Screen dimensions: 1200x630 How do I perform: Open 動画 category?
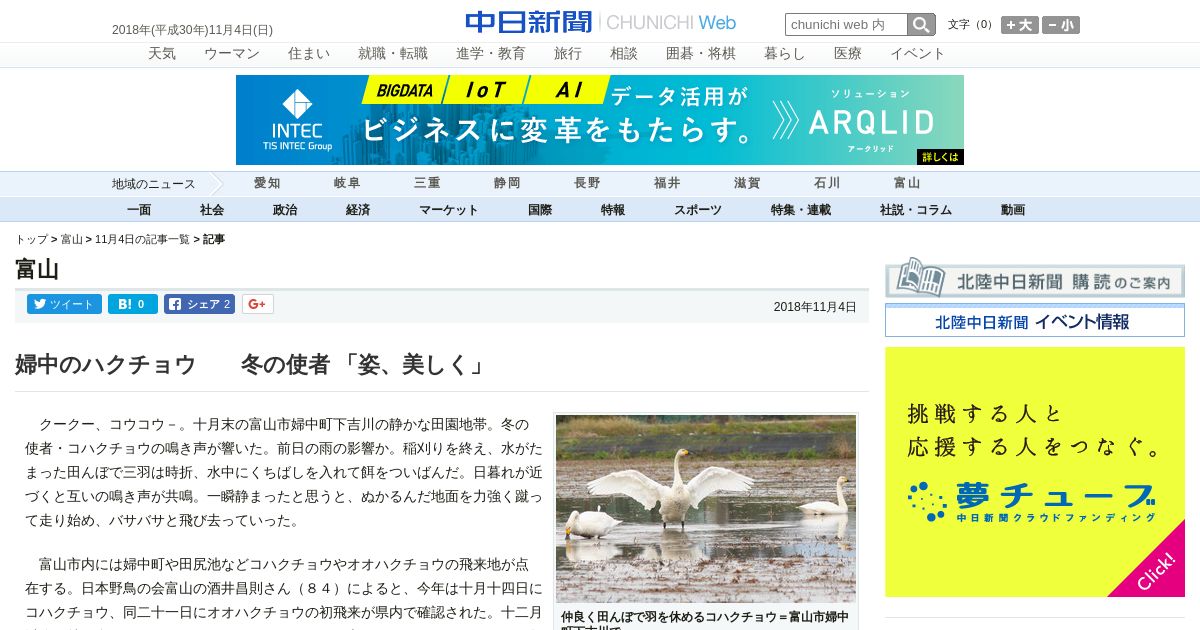pyautogui.click(x=1013, y=210)
